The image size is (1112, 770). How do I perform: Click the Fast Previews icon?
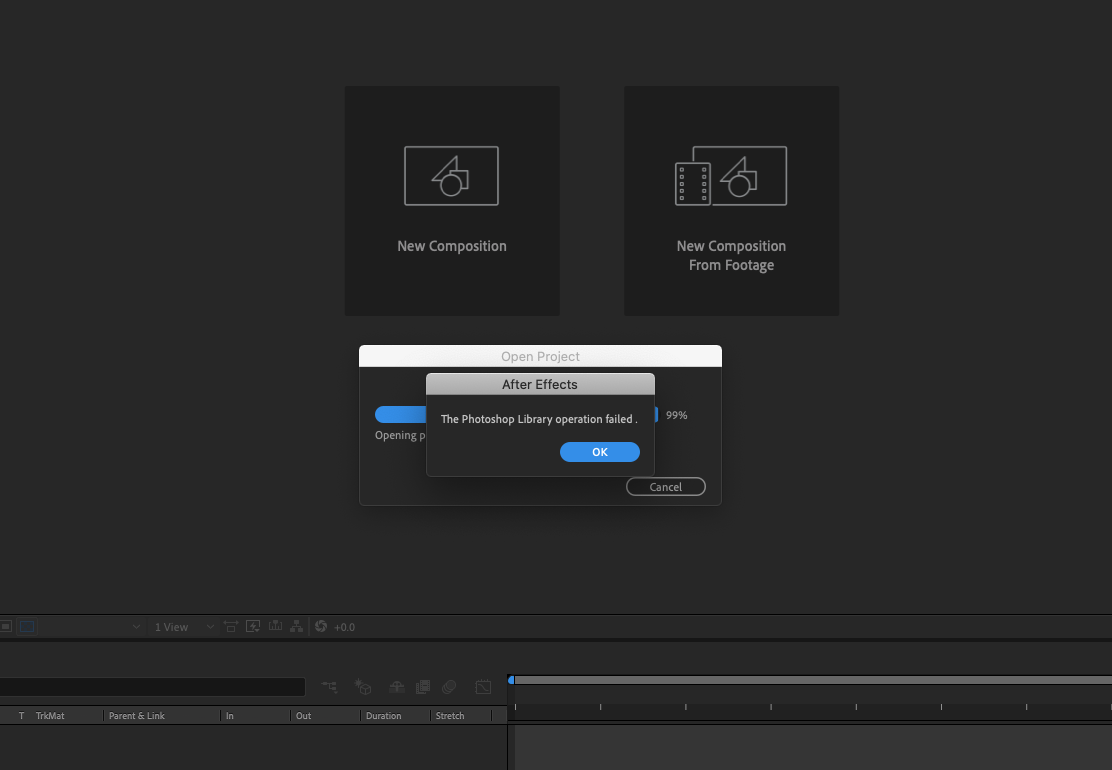click(252, 626)
